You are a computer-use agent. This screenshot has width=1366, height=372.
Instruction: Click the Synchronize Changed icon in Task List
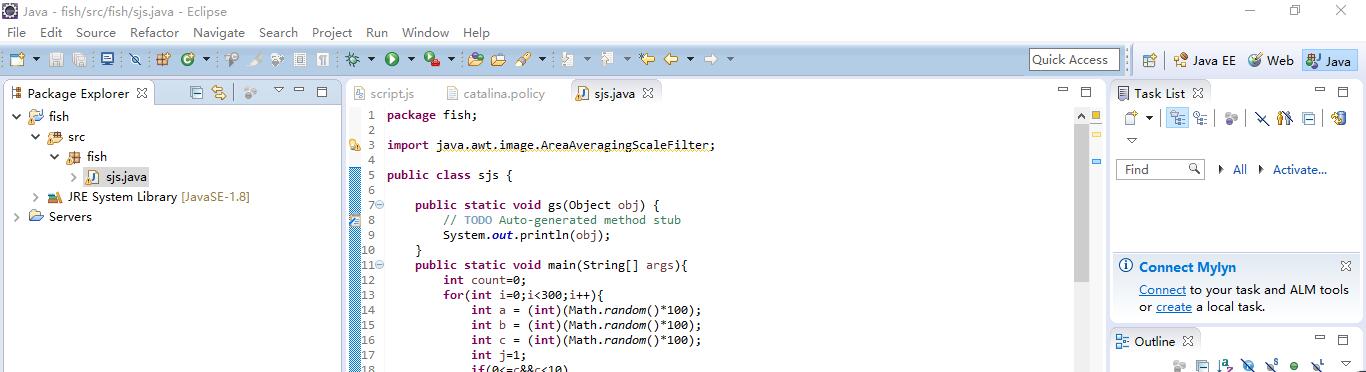pos(1339,118)
